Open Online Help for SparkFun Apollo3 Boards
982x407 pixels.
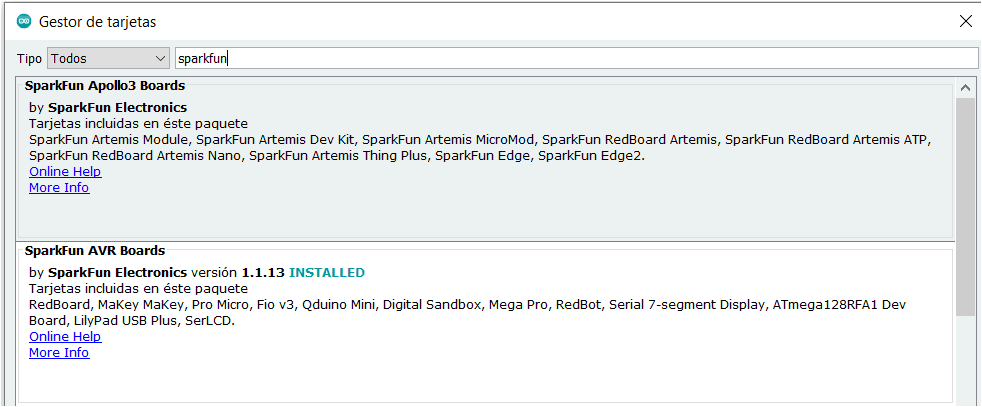65,172
